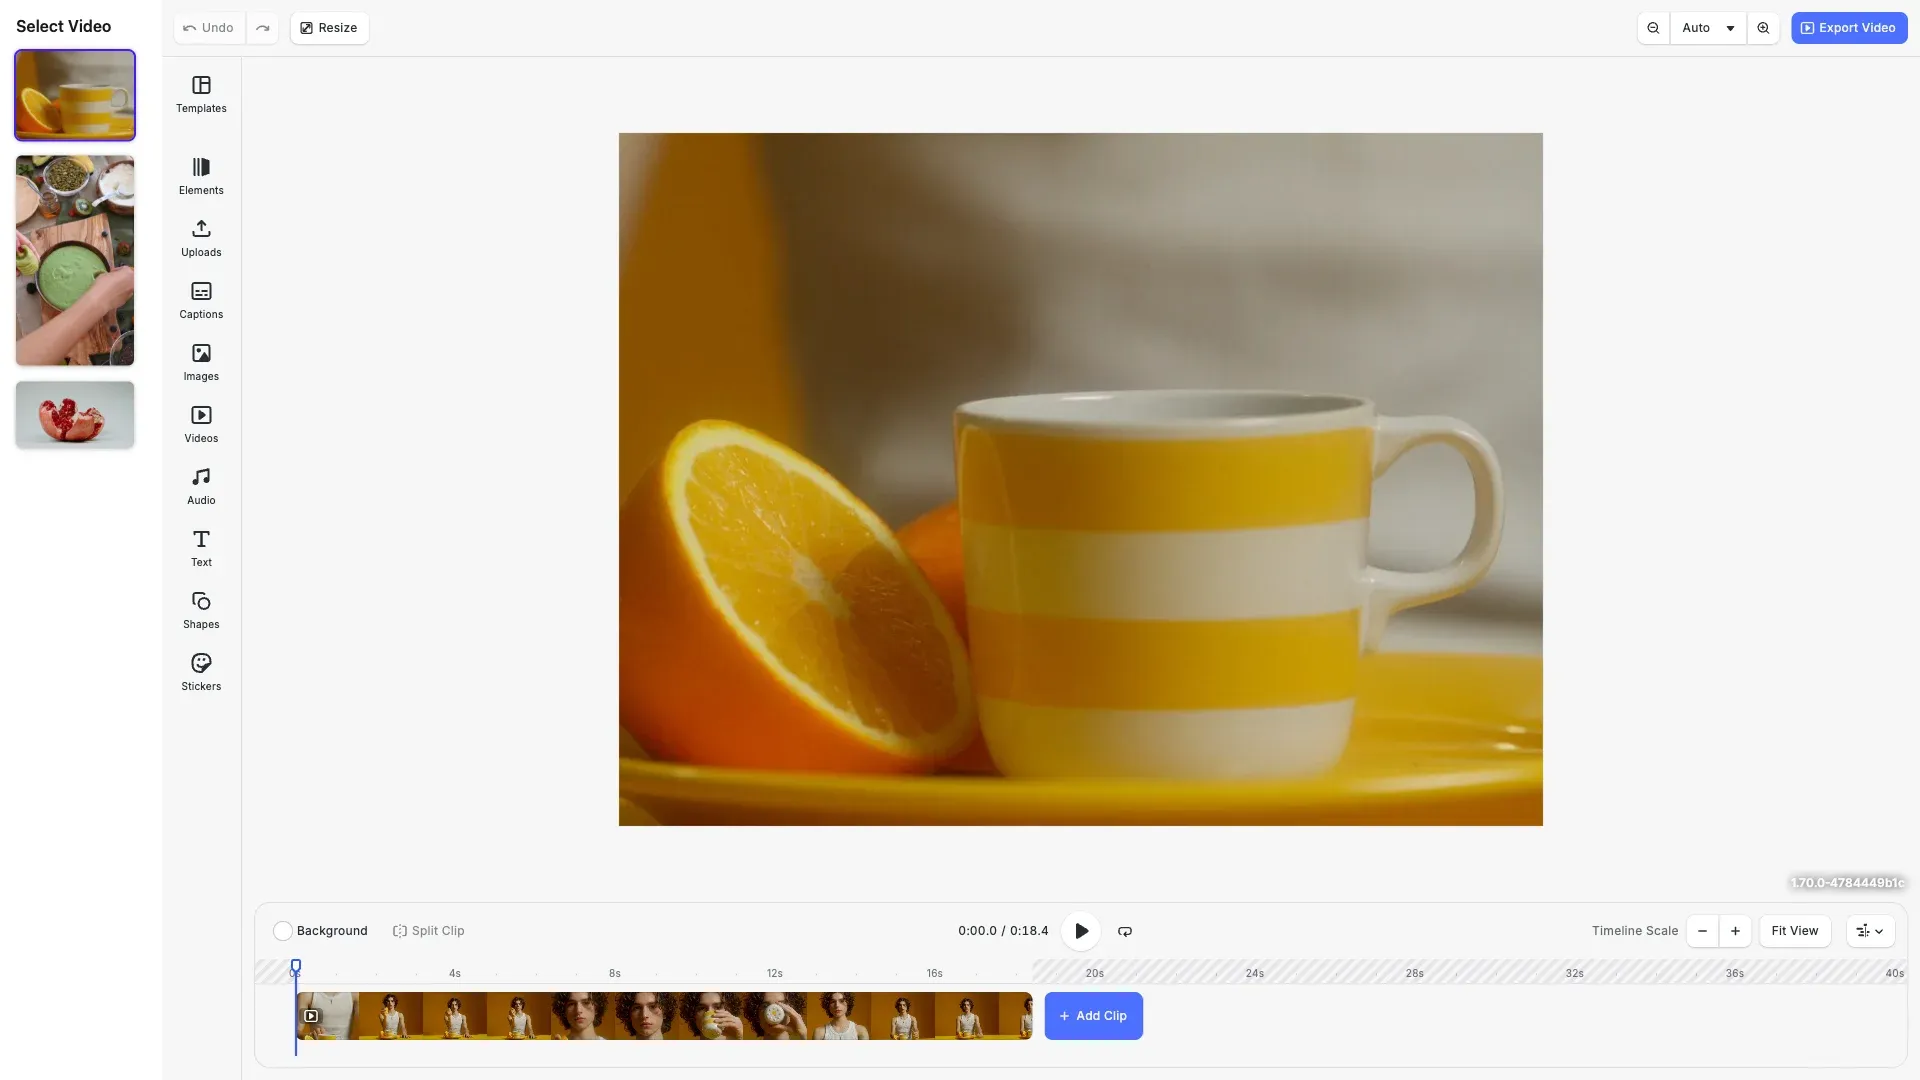1920x1080 pixels.
Task: Expand the timeline settings dropdown
Action: pyautogui.click(x=1870, y=931)
